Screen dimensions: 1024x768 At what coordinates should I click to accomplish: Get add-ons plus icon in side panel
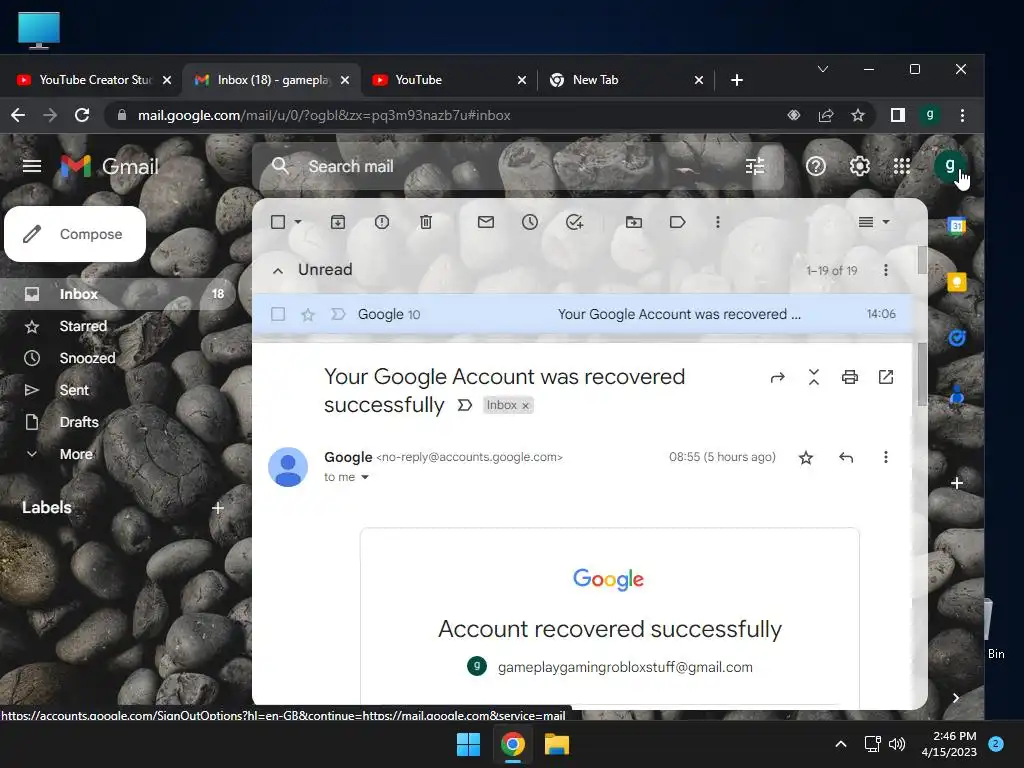(957, 483)
